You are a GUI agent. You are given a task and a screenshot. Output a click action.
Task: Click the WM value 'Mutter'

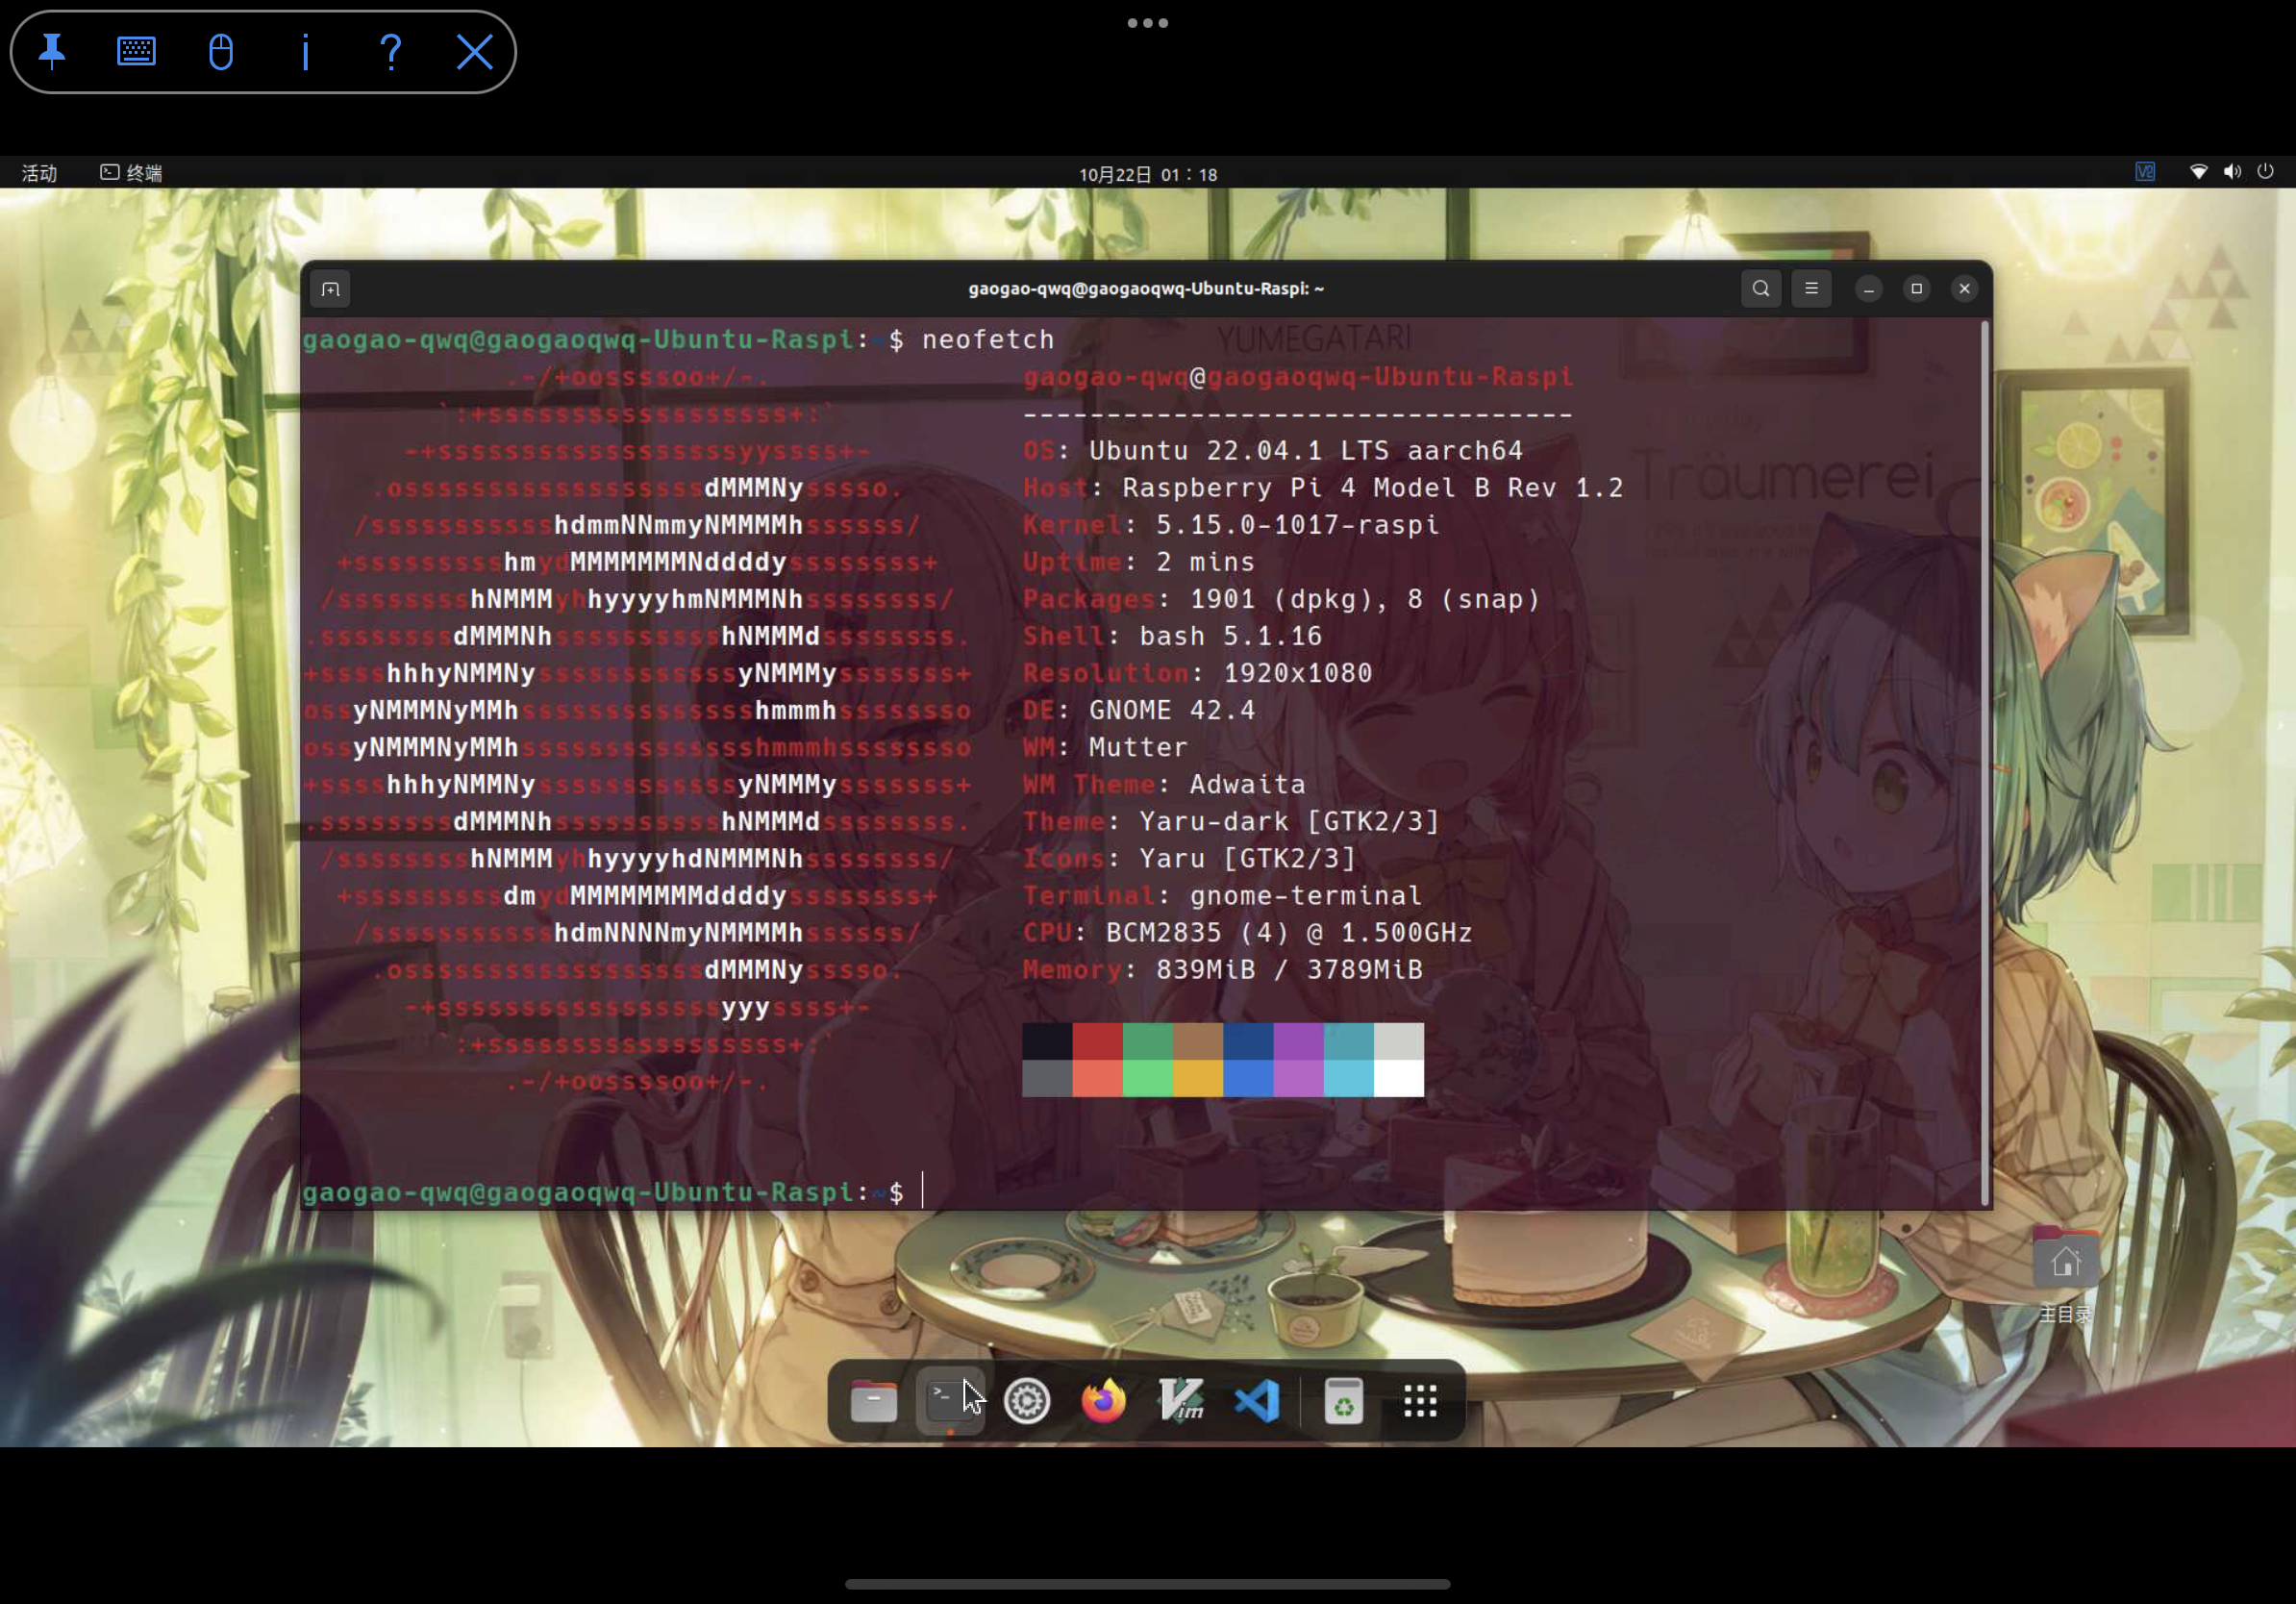tap(1138, 747)
